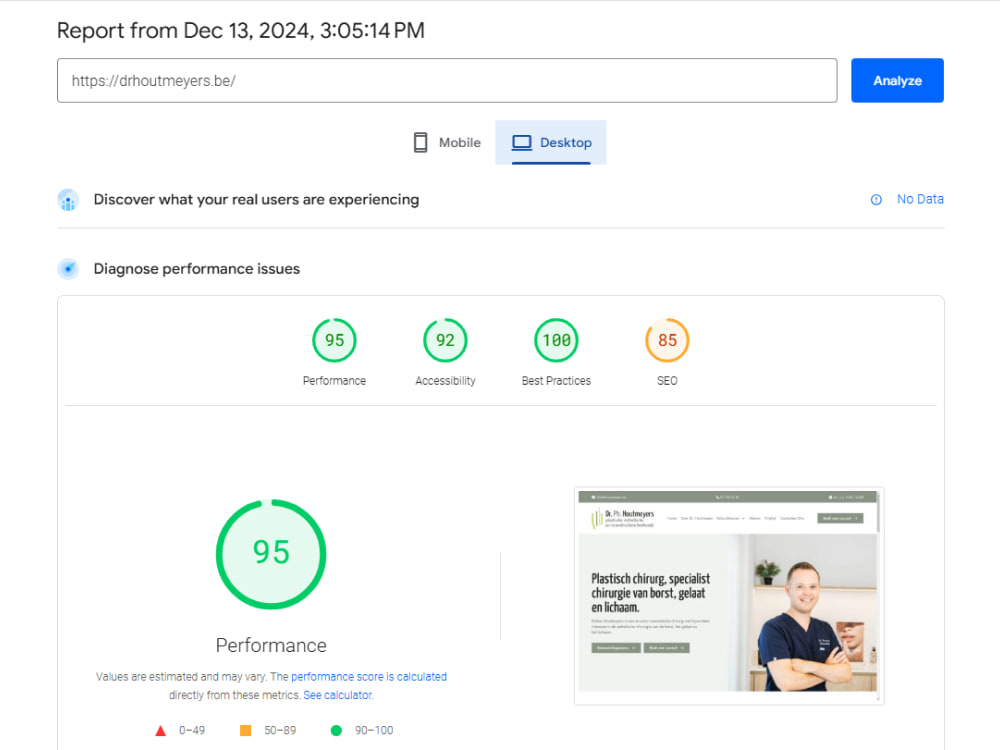Open the 'See calculator' link

338,695
